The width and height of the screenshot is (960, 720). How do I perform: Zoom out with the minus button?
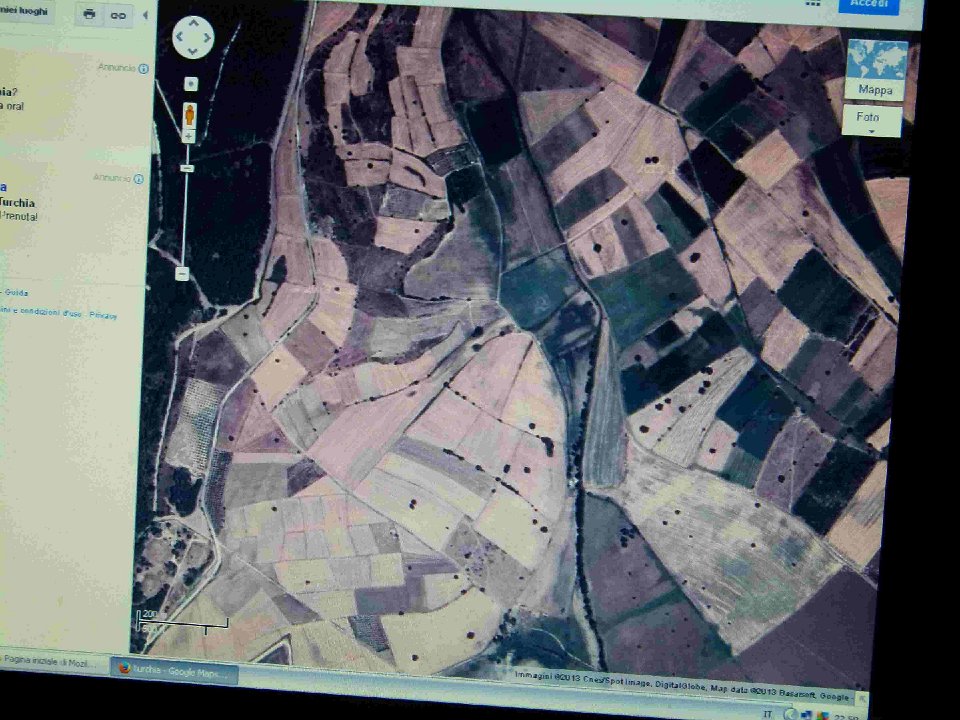pos(182,273)
